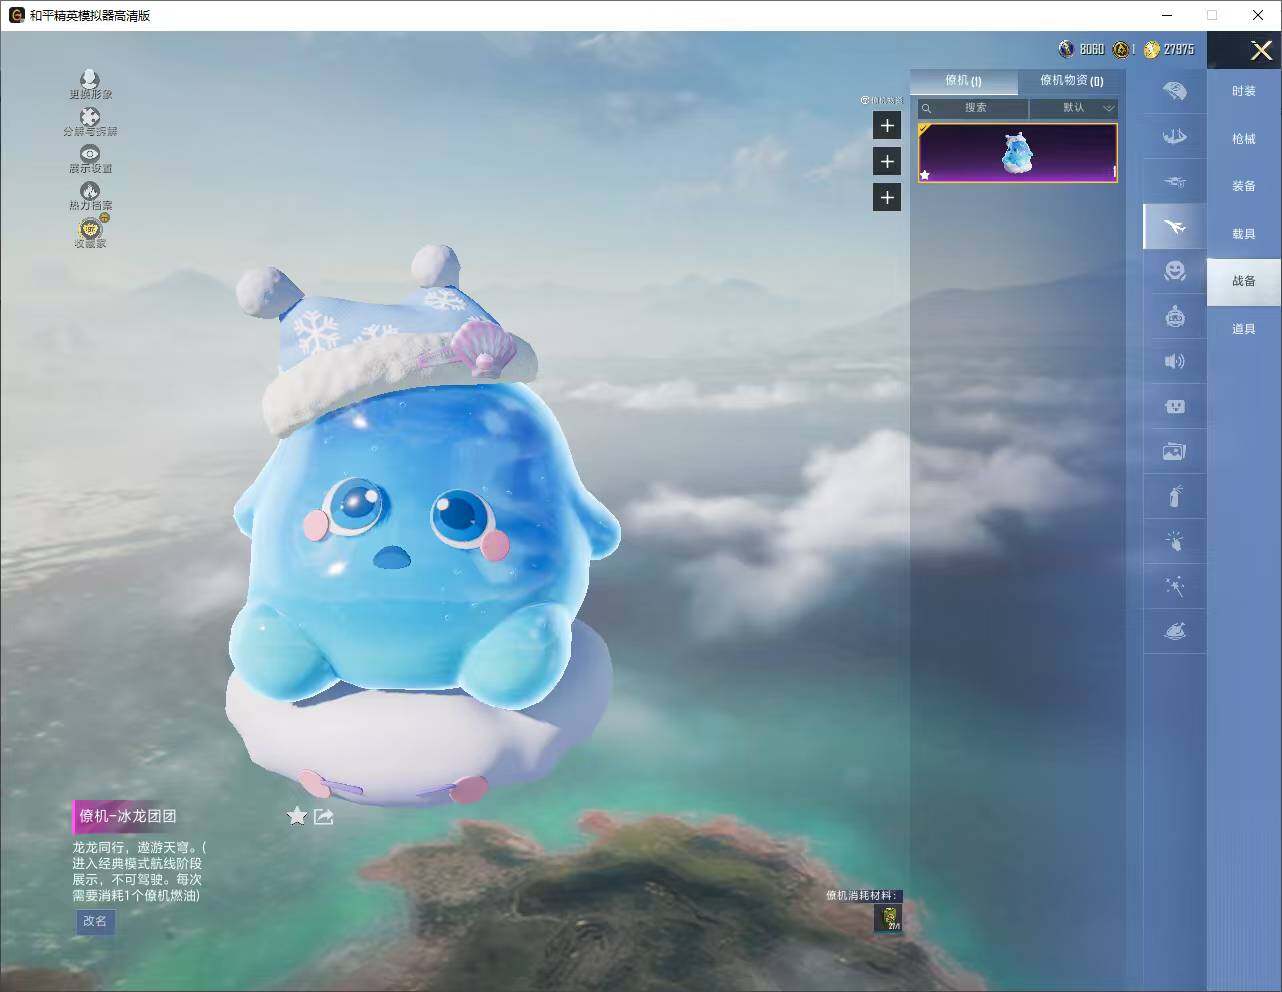Select the spray can category icon

pos(1175,496)
